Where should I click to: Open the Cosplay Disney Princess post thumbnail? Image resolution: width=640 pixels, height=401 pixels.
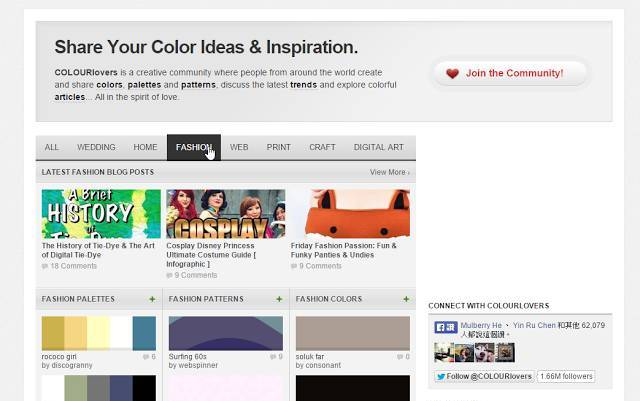pyautogui.click(x=225, y=213)
